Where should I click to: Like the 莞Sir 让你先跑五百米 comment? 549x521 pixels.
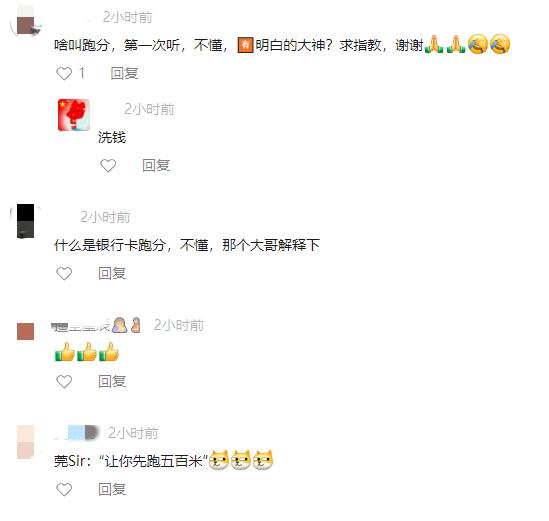pyautogui.click(x=64, y=489)
